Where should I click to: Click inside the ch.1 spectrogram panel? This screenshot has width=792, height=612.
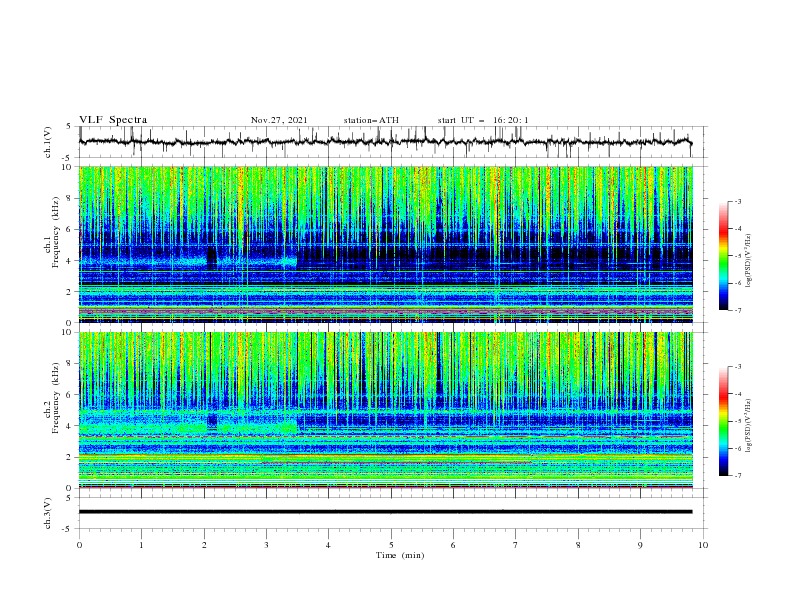pos(386,244)
